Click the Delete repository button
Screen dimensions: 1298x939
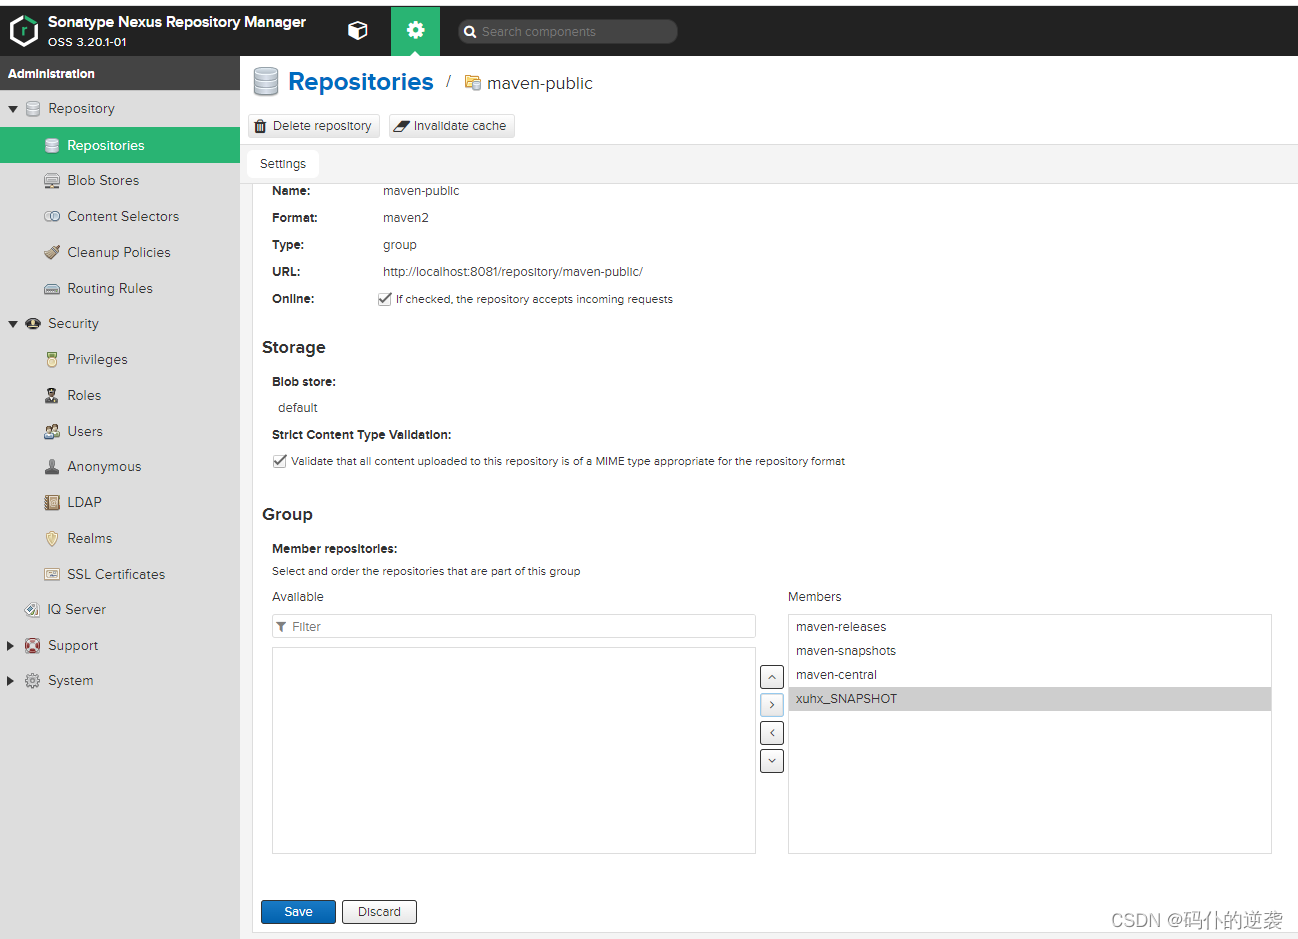[314, 126]
